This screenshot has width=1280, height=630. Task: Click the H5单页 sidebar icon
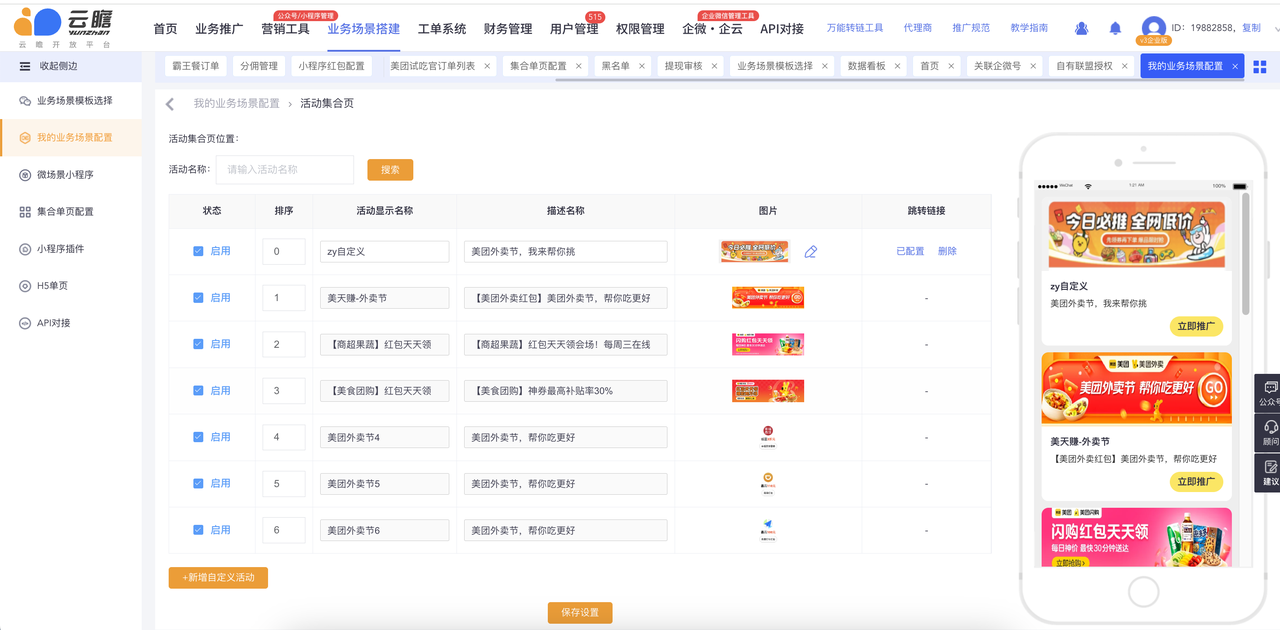click(25, 286)
